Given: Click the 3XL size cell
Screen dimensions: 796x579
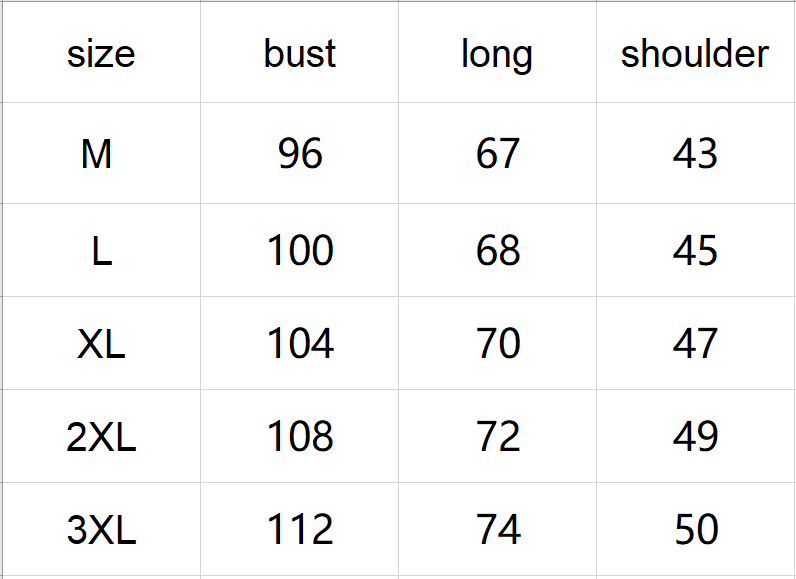Looking at the screenshot, I should (101, 531).
